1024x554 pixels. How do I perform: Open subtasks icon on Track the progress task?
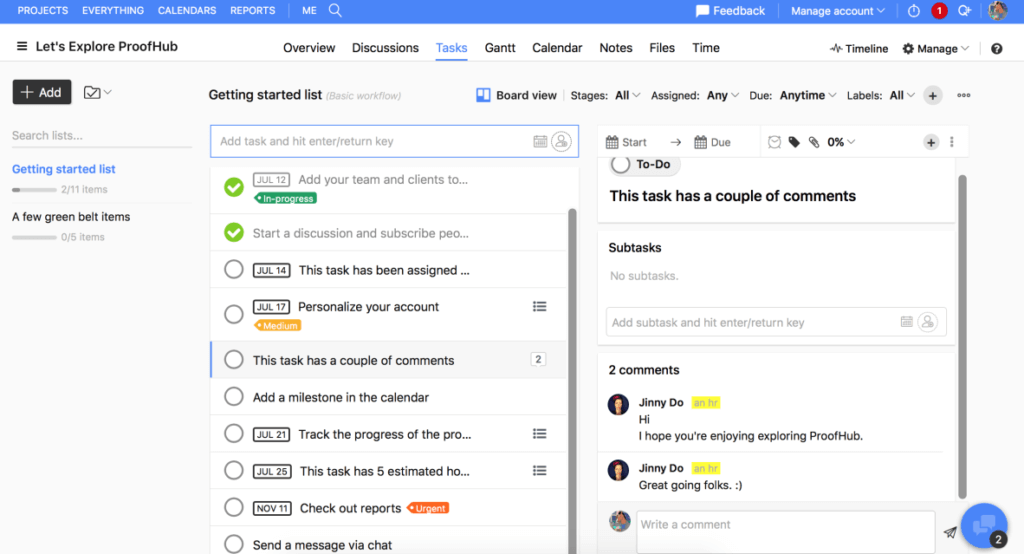539,434
